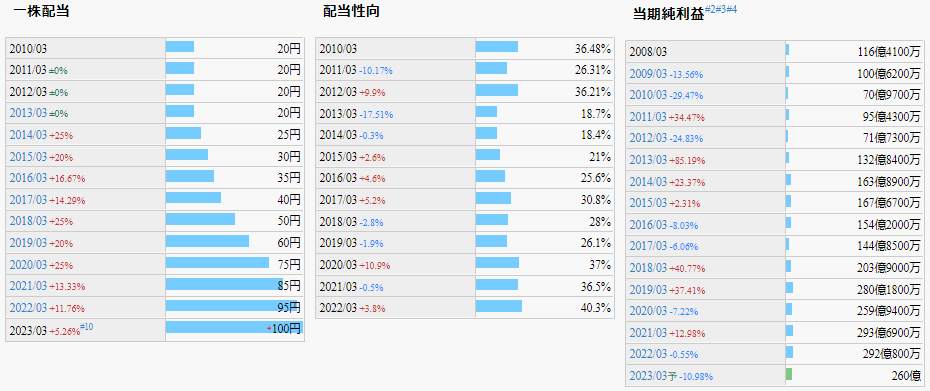This screenshot has width=930, height=391.
Task: Open footnote #2 beside 当期純利益 heading
Action: (711, 9)
